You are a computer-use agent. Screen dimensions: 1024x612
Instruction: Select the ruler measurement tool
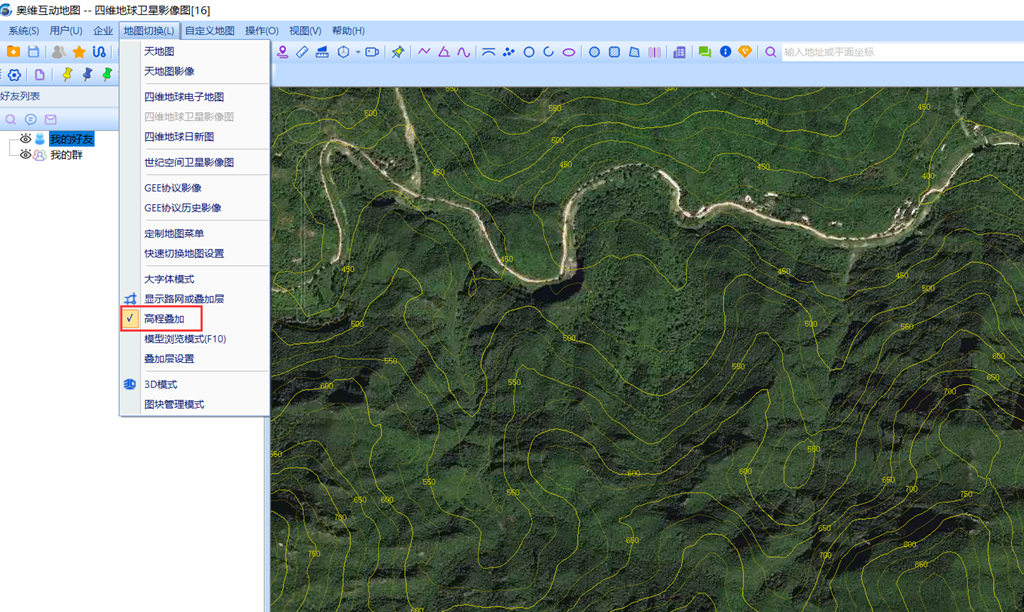point(302,52)
